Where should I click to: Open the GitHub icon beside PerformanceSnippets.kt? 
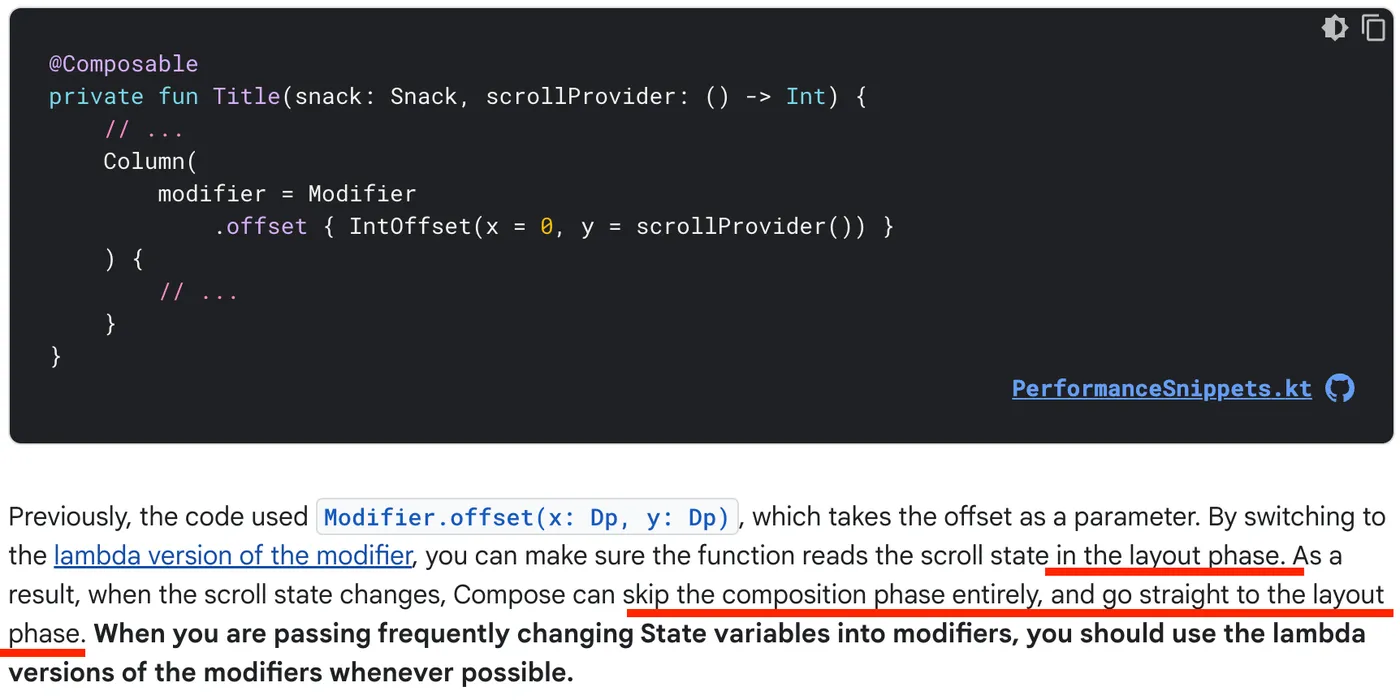tap(1340, 388)
